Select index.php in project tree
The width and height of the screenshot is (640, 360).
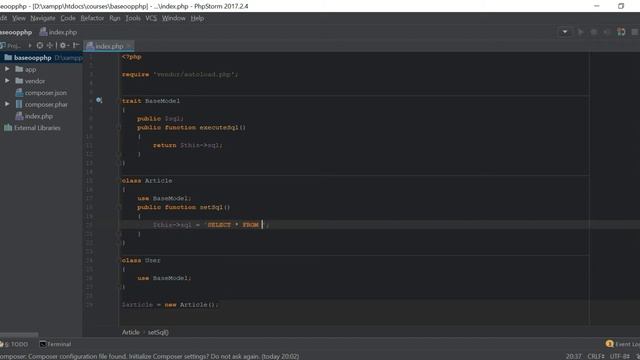pyautogui.click(x=34, y=116)
